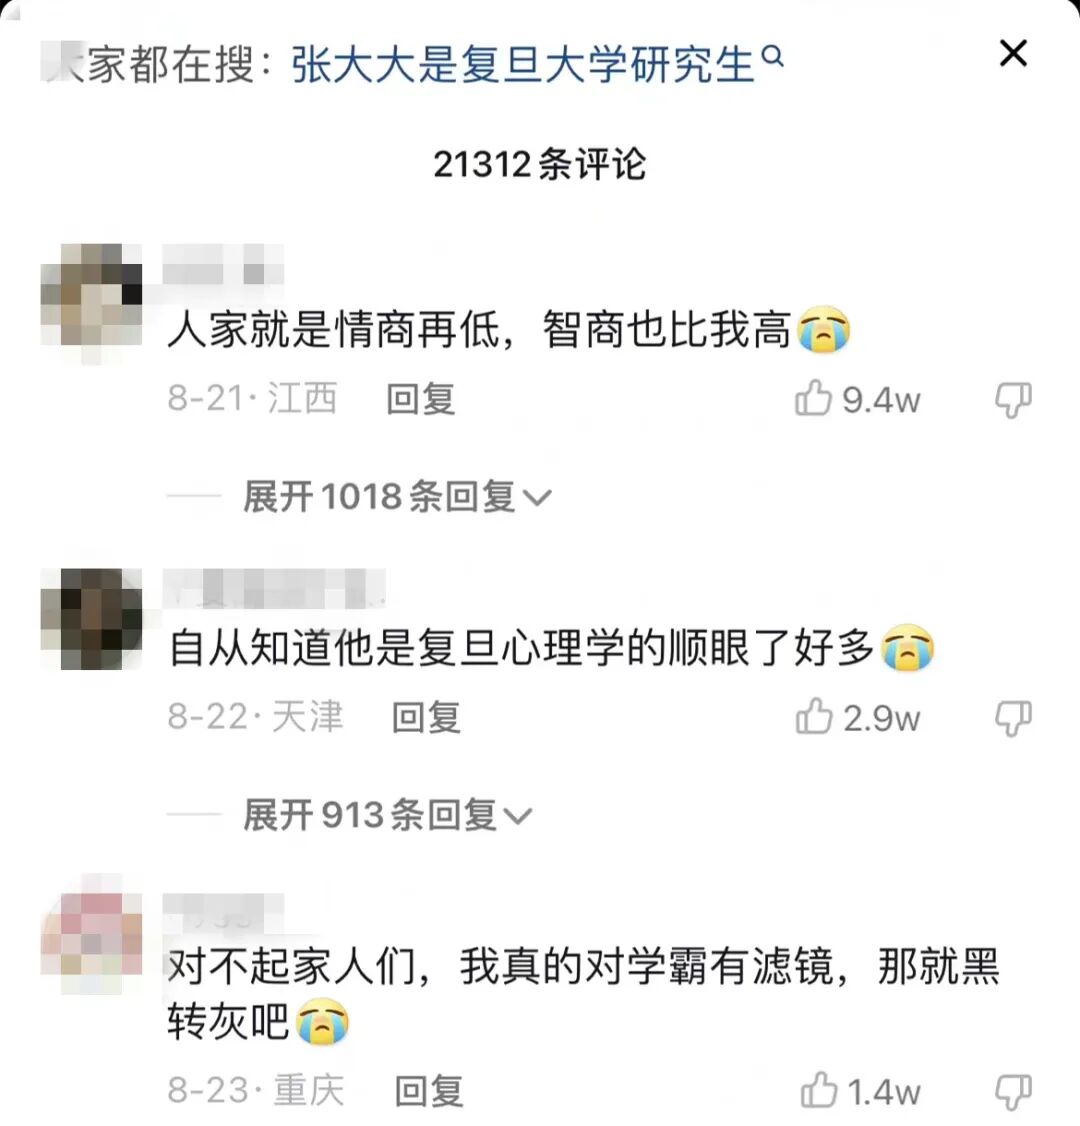The width and height of the screenshot is (1080, 1126).
Task: Like the comment with 1.4w likes
Action: pos(819,1090)
